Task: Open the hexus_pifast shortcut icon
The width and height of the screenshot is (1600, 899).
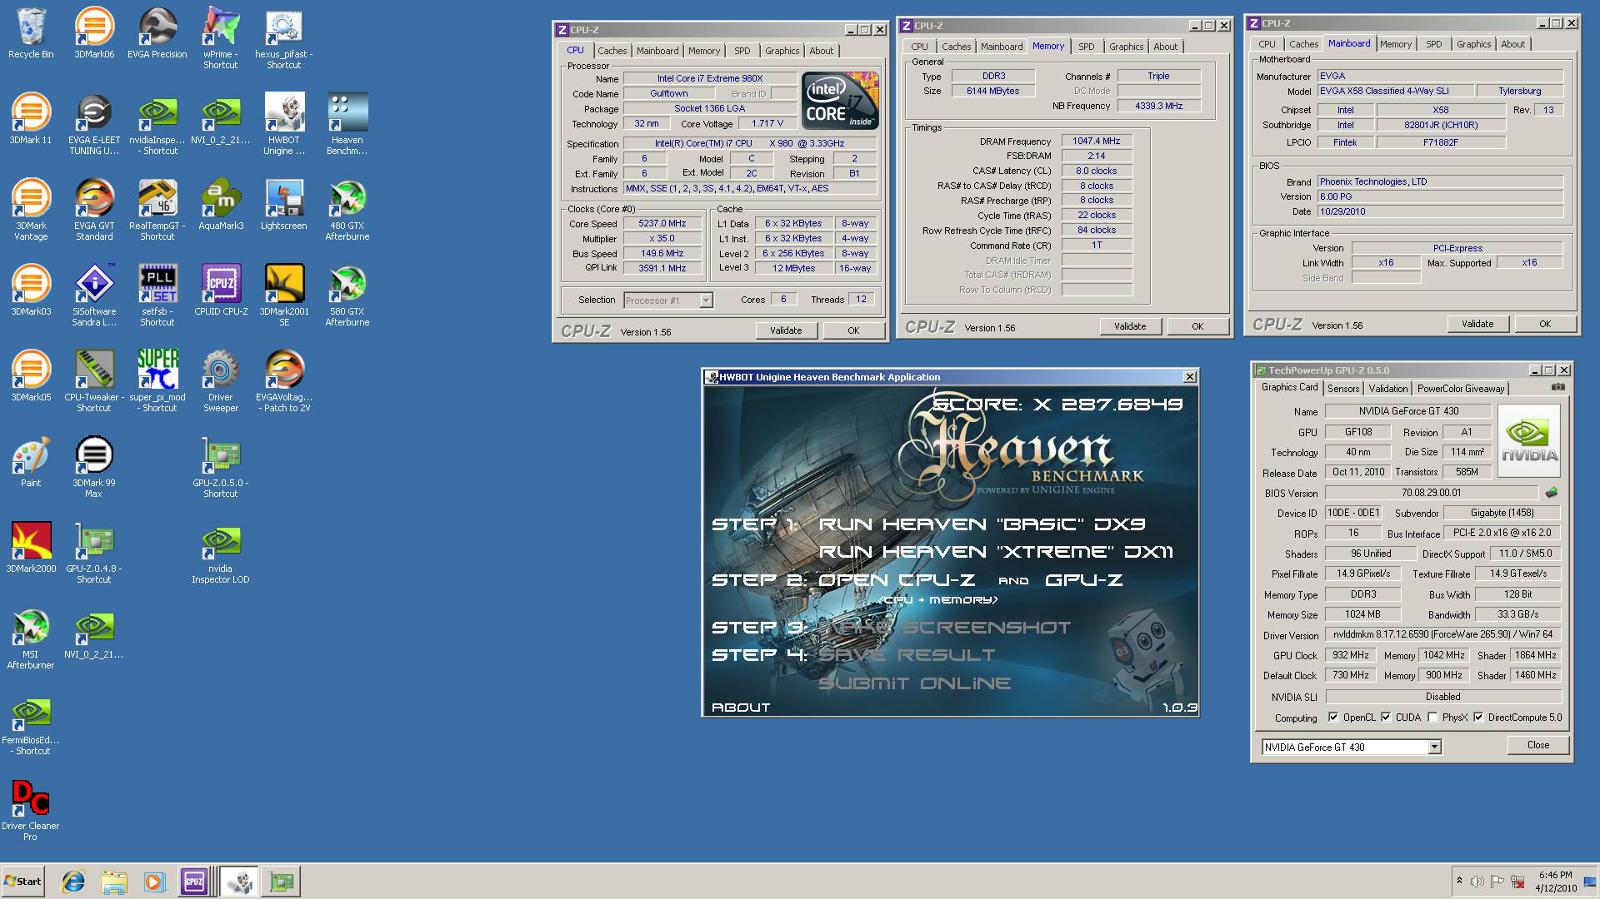Action: [x=284, y=38]
